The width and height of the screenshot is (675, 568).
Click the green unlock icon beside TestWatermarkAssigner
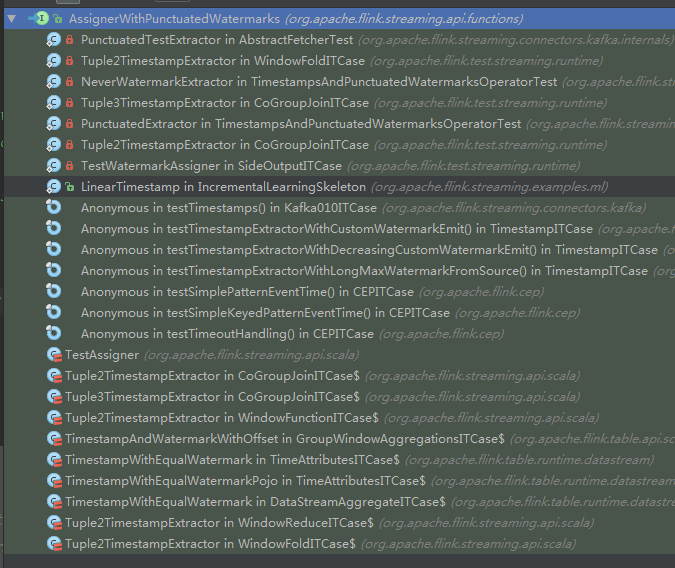pos(69,166)
